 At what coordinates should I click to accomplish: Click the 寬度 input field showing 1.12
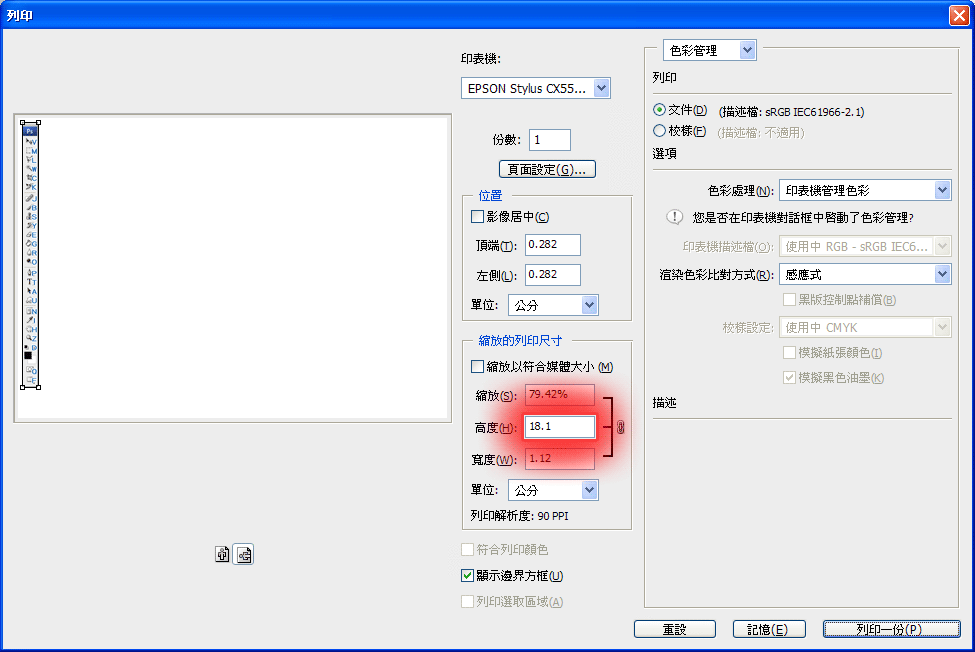coord(560,459)
